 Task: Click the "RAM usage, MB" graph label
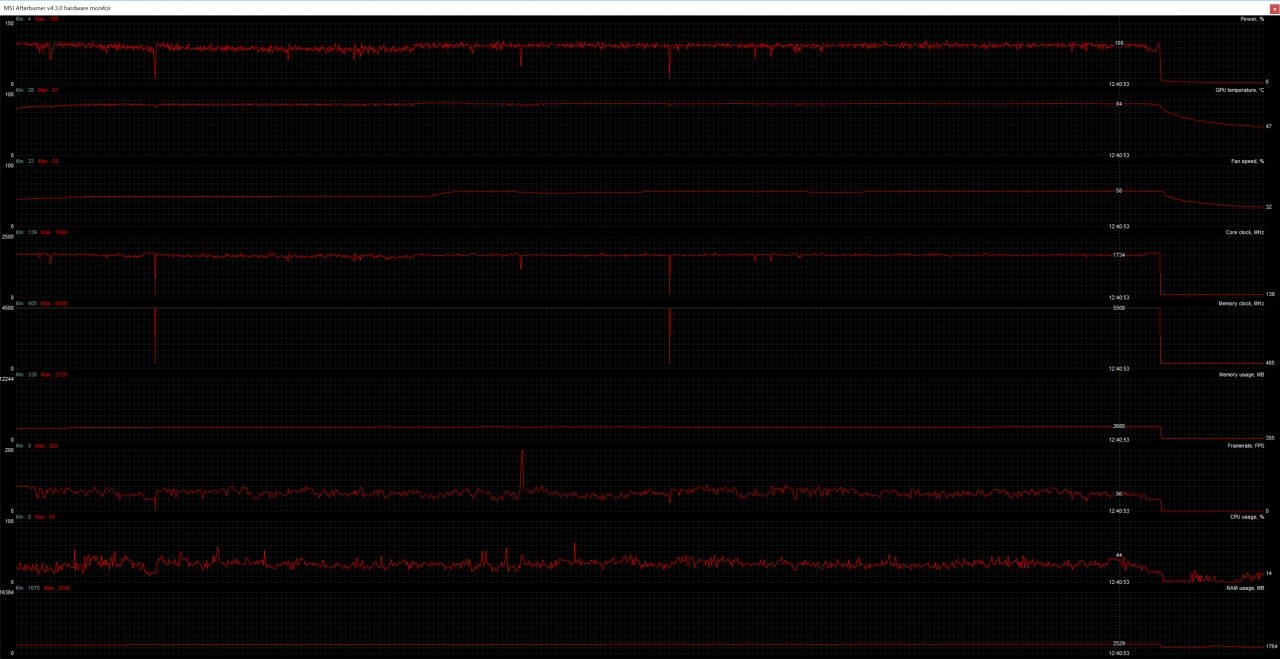point(1245,588)
